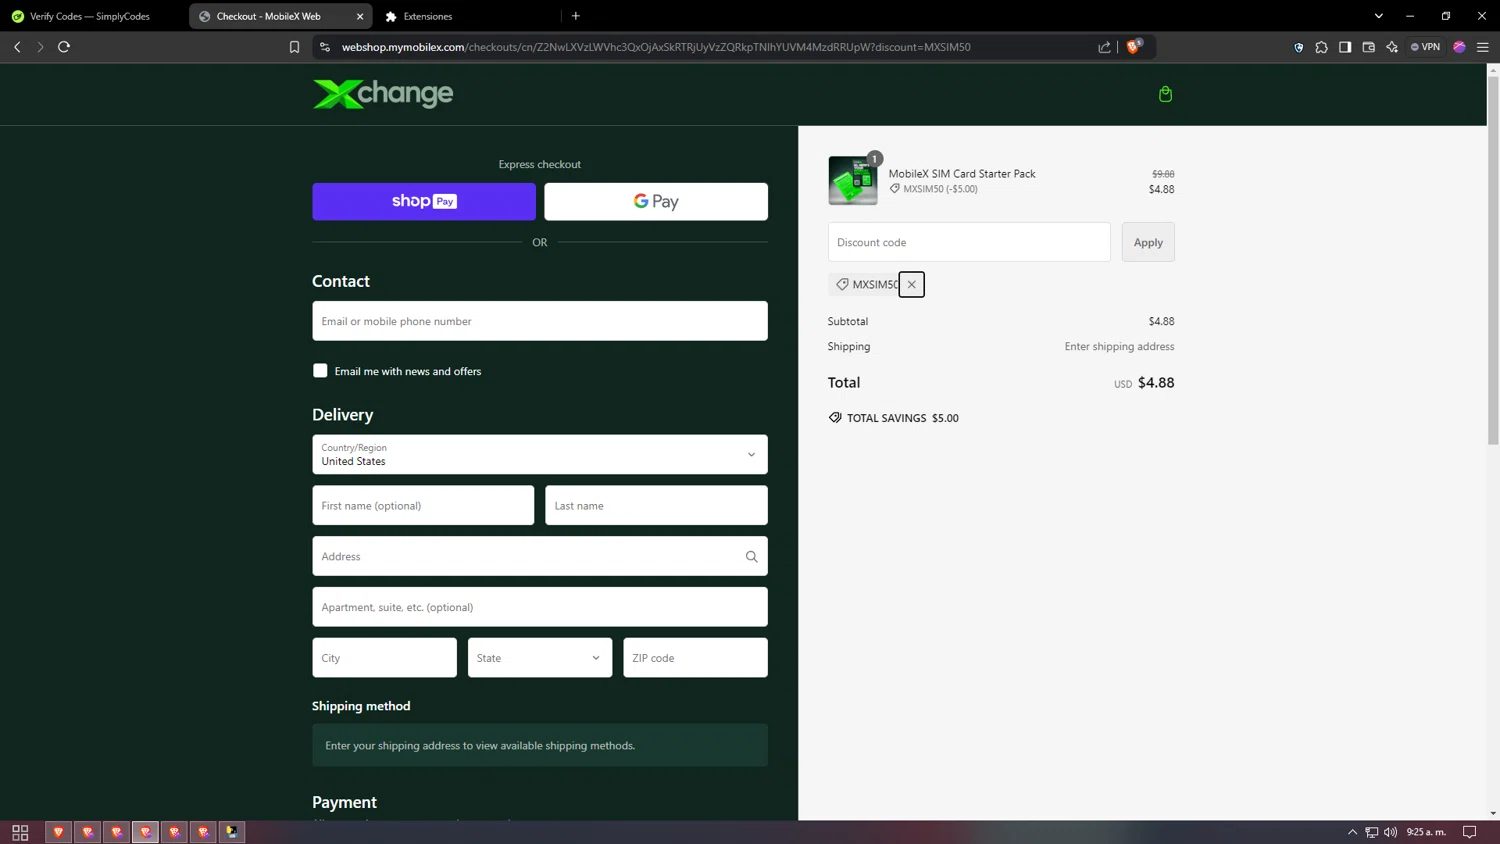The width and height of the screenshot is (1500, 844).
Task: Show hidden system tray icons
Action: pos(1352,832)
